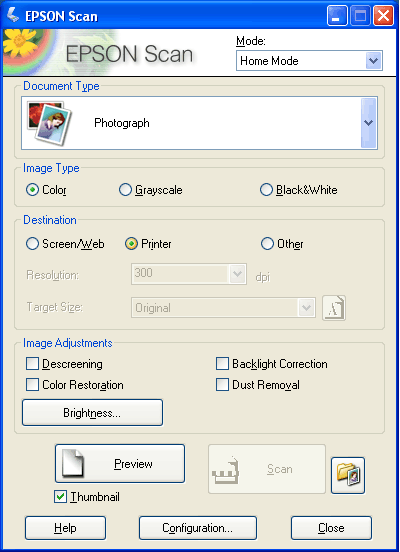Screen dimensions: 400x552
Task: Minimize the EPSON Scan window
Action: 337,15
